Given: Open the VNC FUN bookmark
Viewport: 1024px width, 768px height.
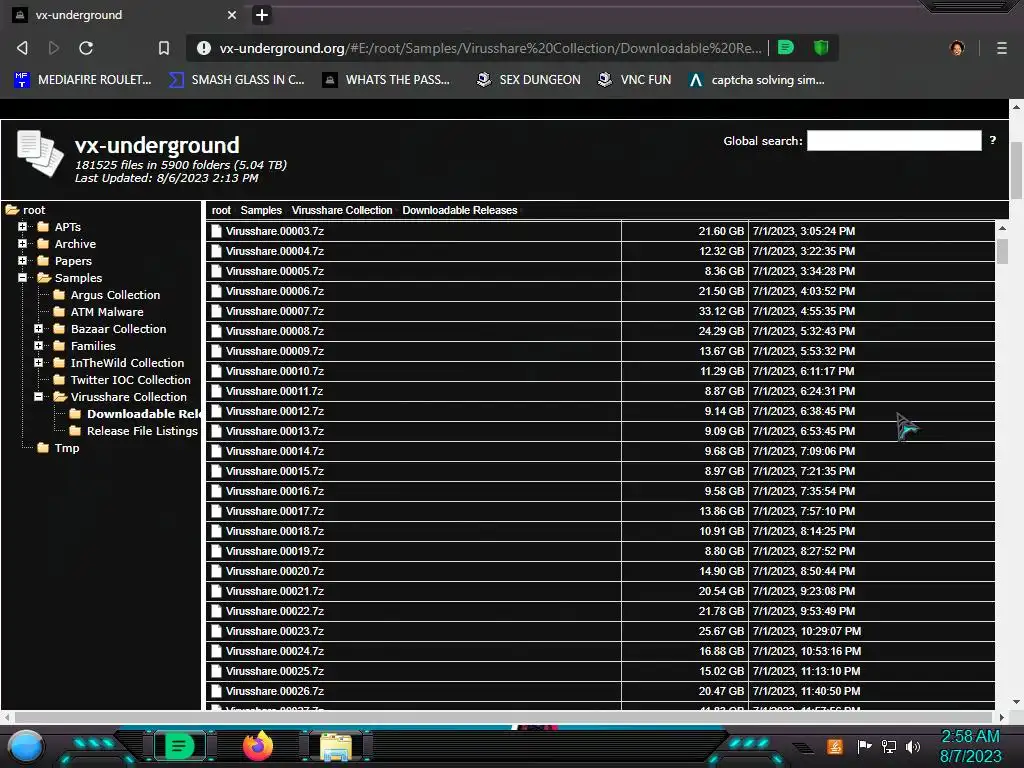Looking at the screenshot, I should (634, 80).
